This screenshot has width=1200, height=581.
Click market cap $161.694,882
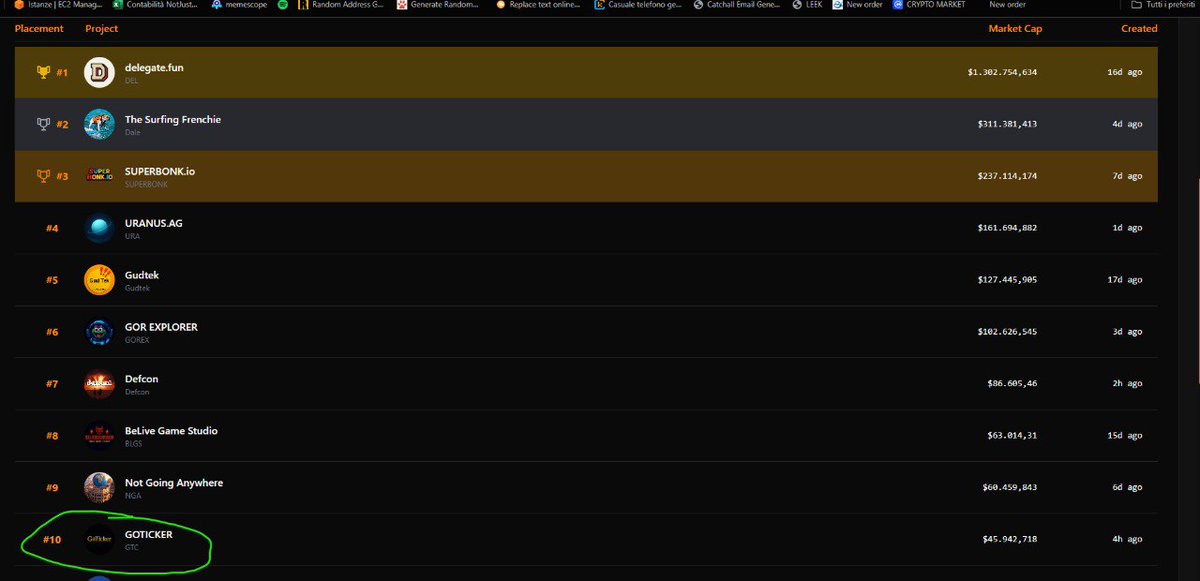1007,228
